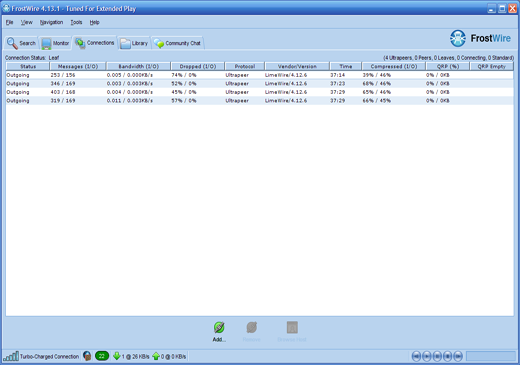Sort by QRP Empty column header

pyautogui.click(x=492, y=66)
